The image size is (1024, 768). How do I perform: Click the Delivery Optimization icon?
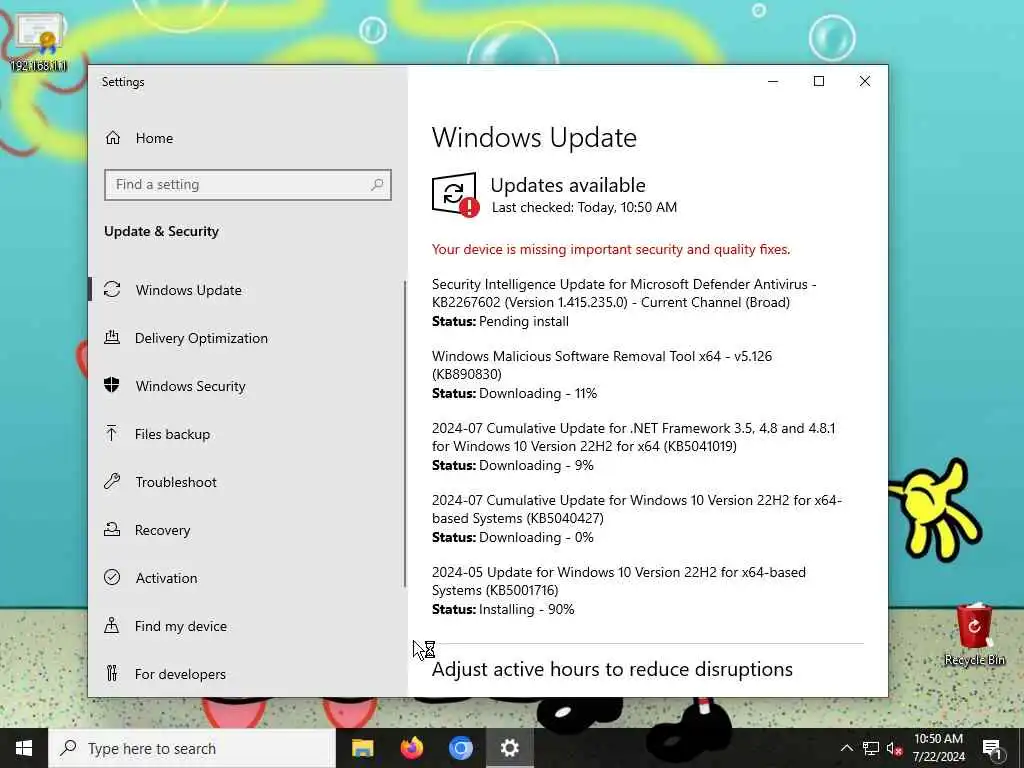[112, 338]
